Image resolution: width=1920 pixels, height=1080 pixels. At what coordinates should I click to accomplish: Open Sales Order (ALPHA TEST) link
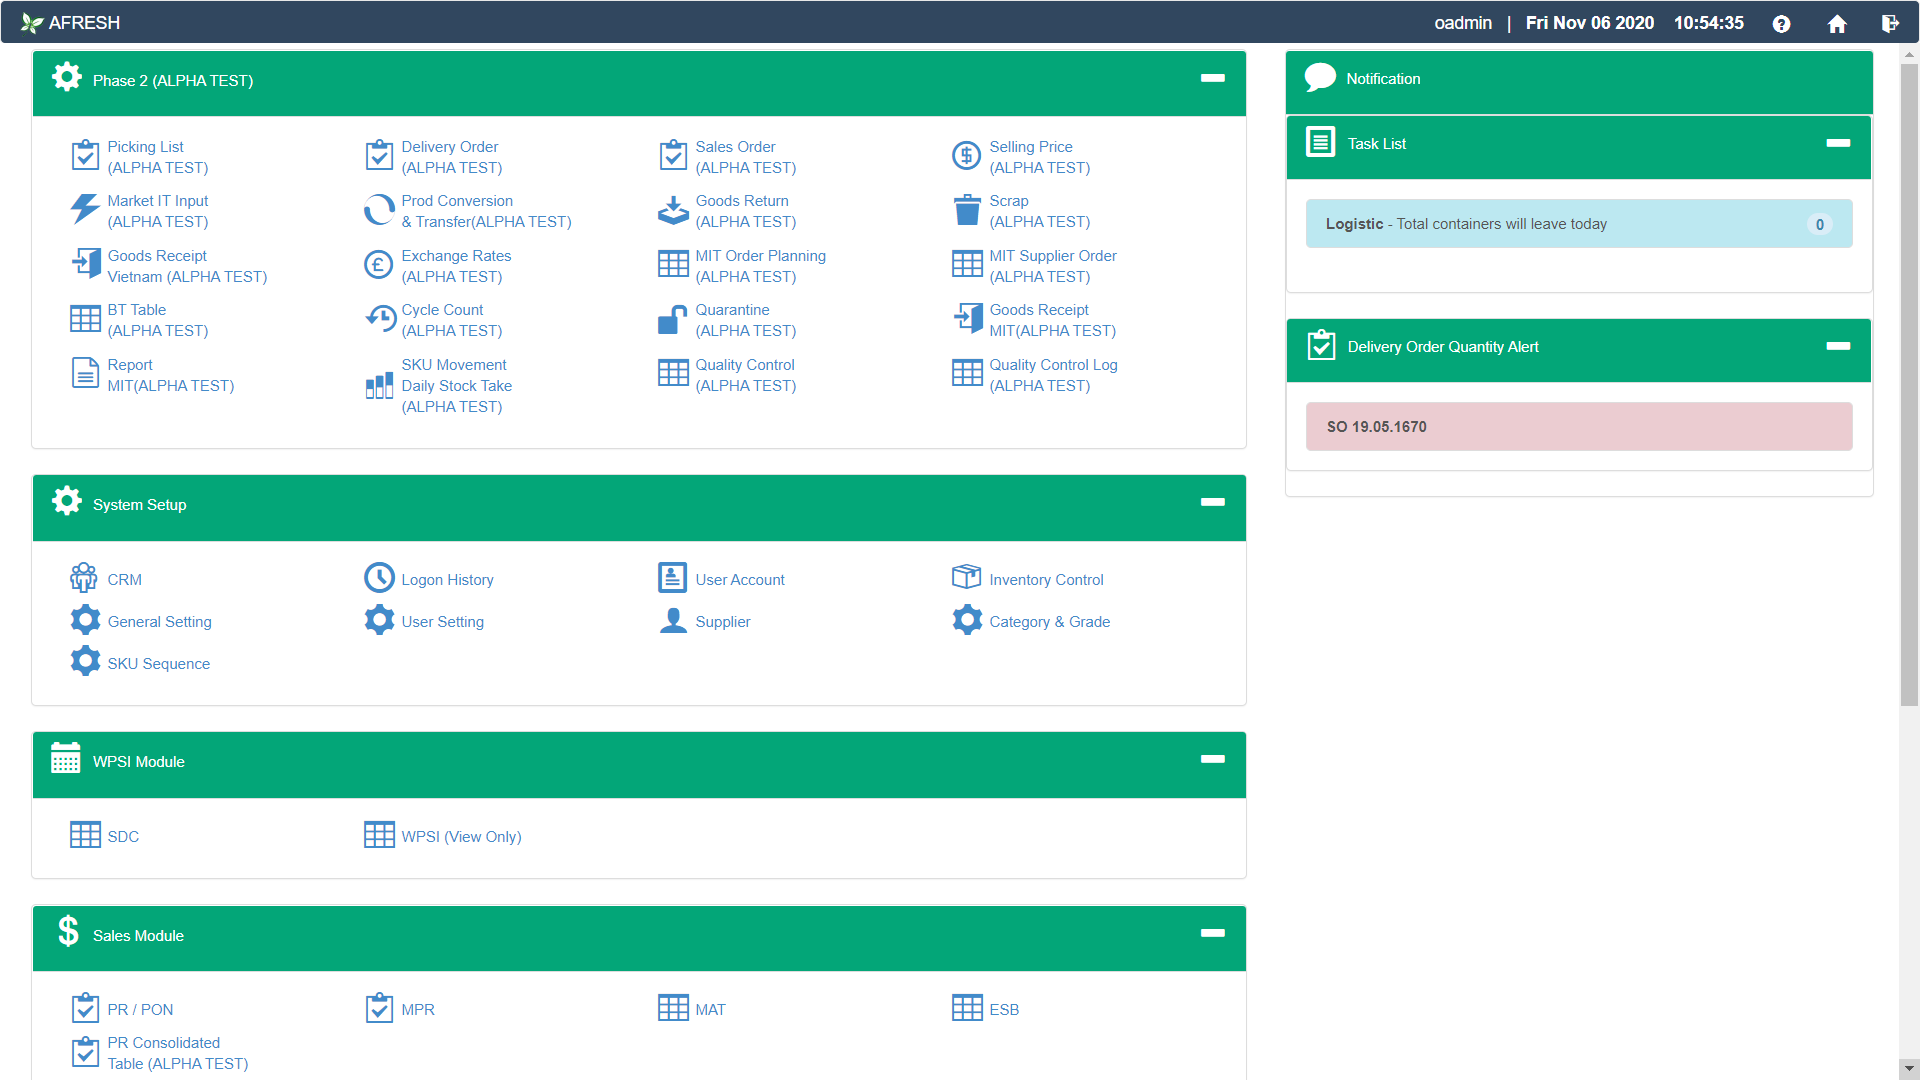coord(746,157)
